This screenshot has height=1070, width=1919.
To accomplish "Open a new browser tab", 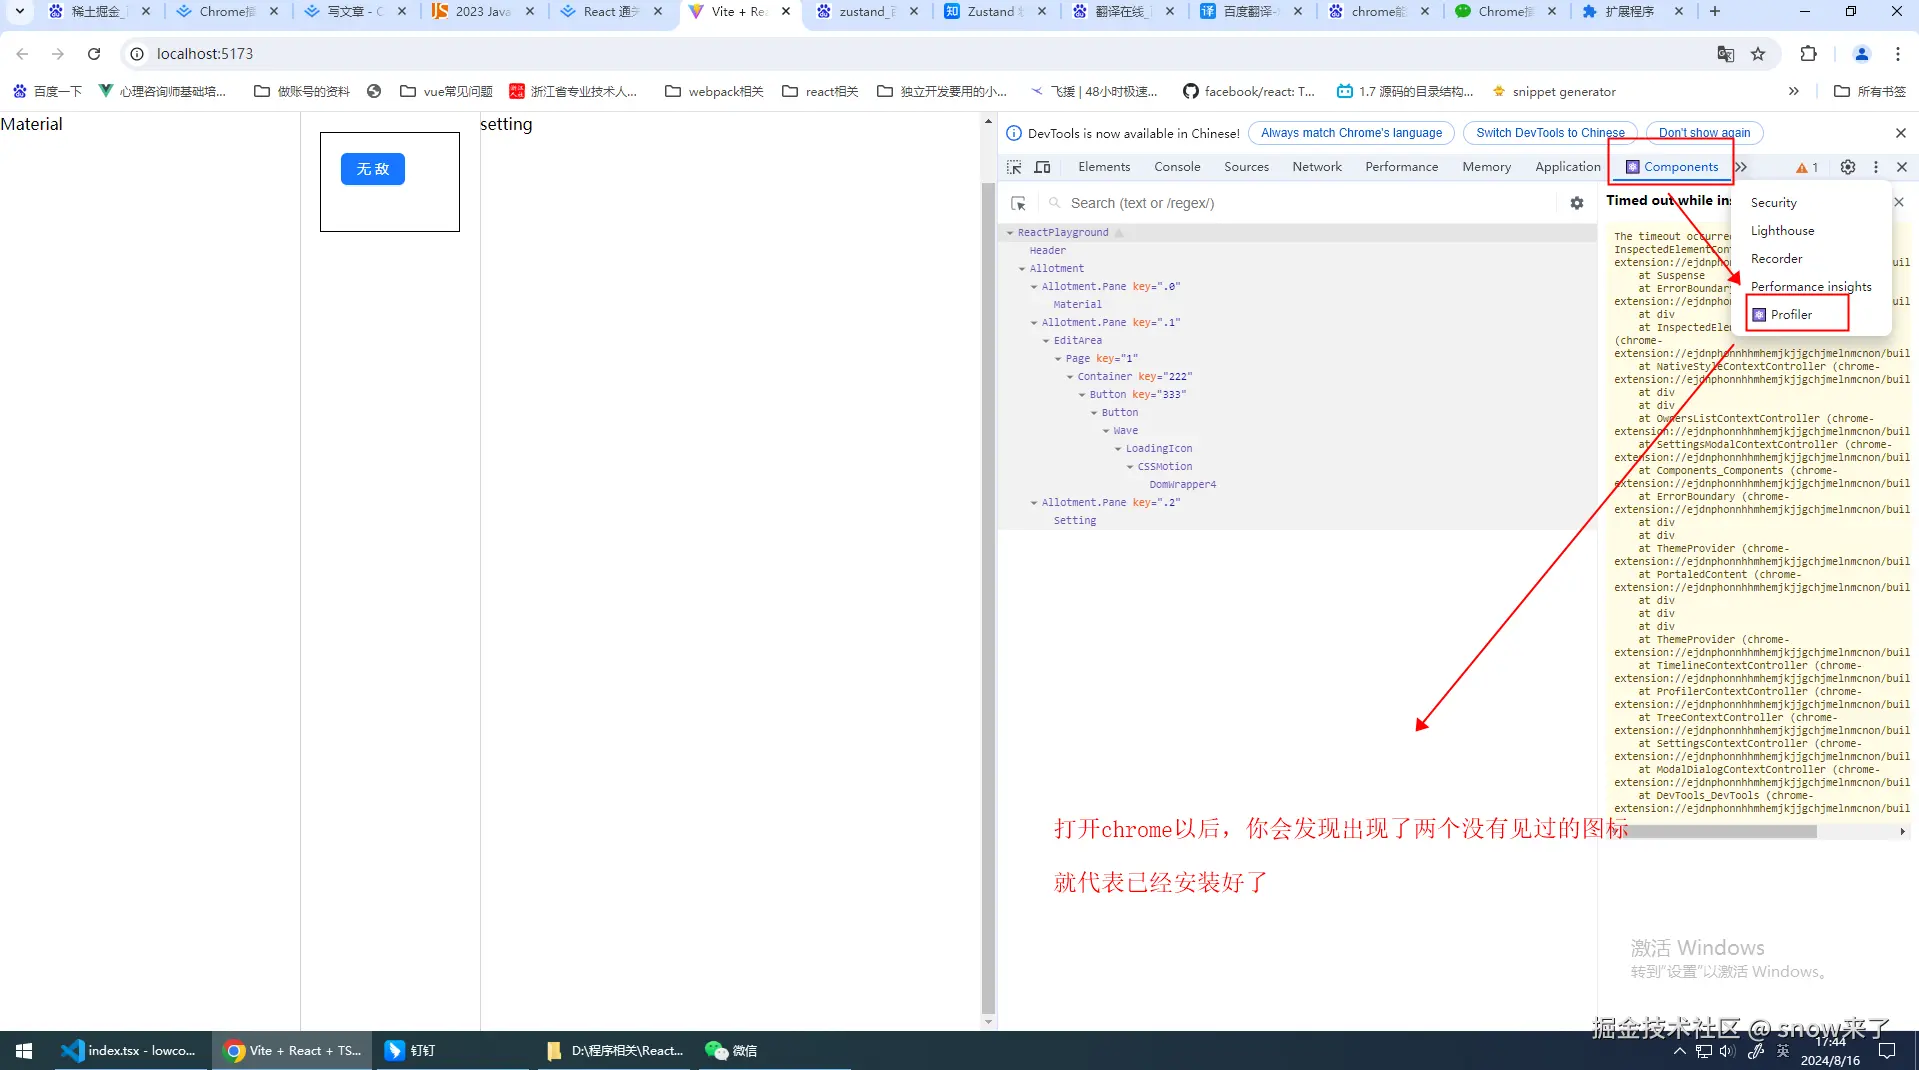I will pyautogui.click(x=1715, y=12).
